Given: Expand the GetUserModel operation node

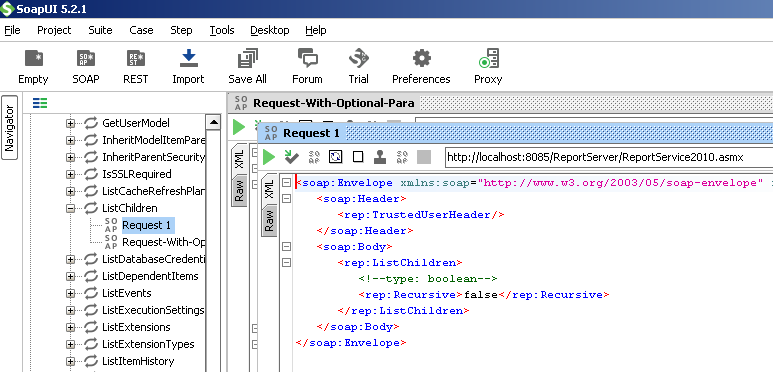Looking at the screenshot, I should click(x=70, y=123).
